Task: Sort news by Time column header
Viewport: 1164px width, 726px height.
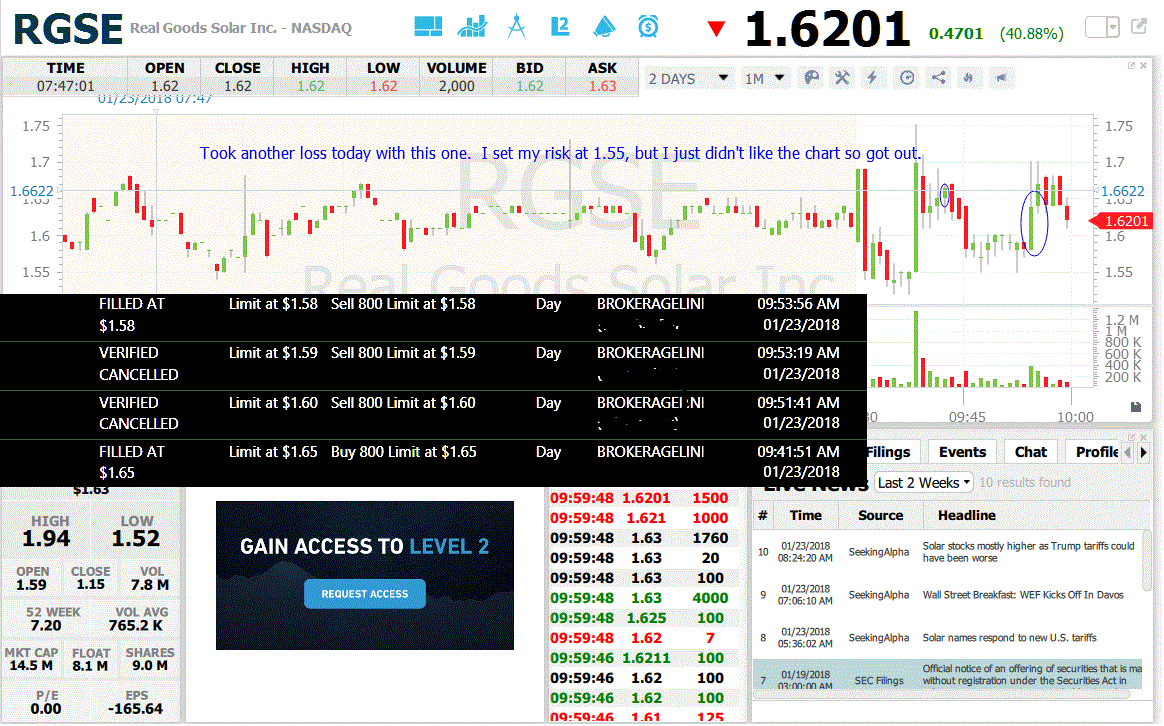Action: [x=805, y=515]
